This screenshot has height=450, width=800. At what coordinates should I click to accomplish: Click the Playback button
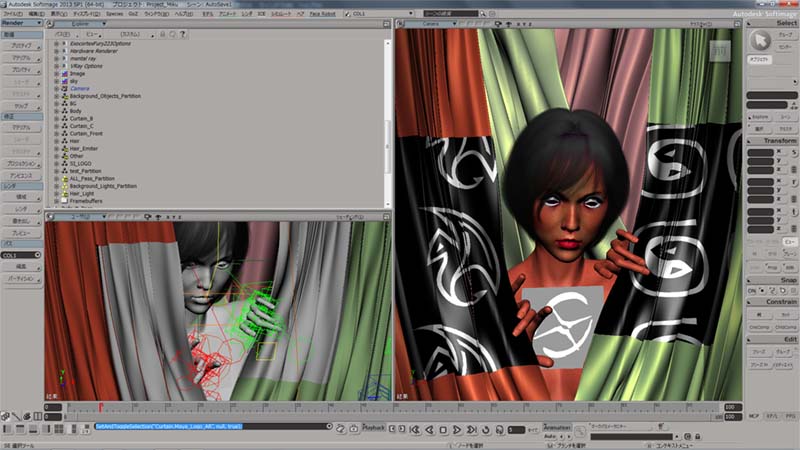click(373, 427)
